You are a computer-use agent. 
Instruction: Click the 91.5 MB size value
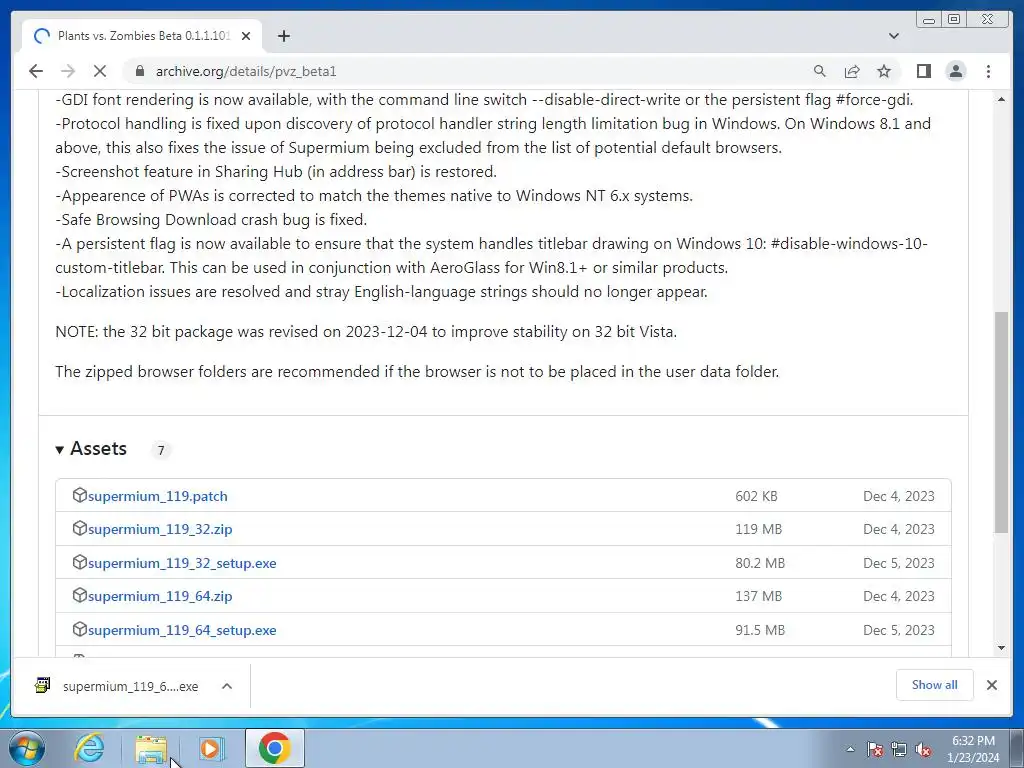pos(760,630)
